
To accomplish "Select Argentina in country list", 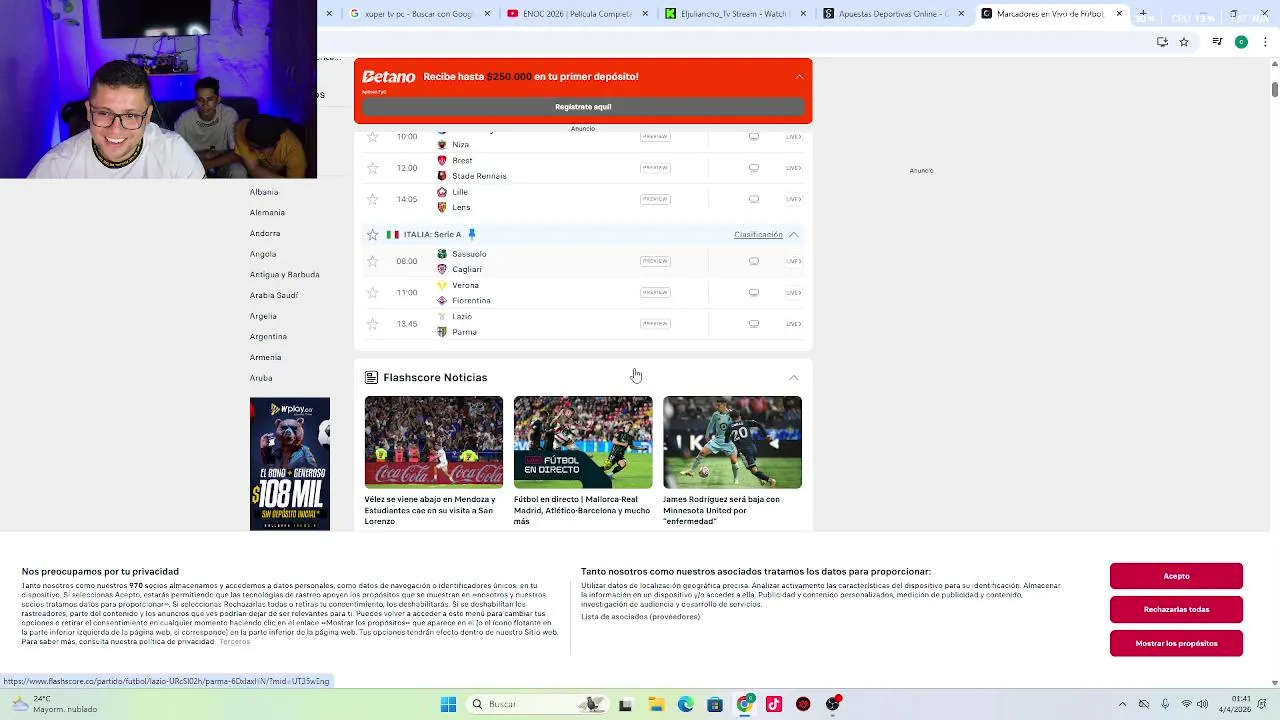I will tap(268, 337).
